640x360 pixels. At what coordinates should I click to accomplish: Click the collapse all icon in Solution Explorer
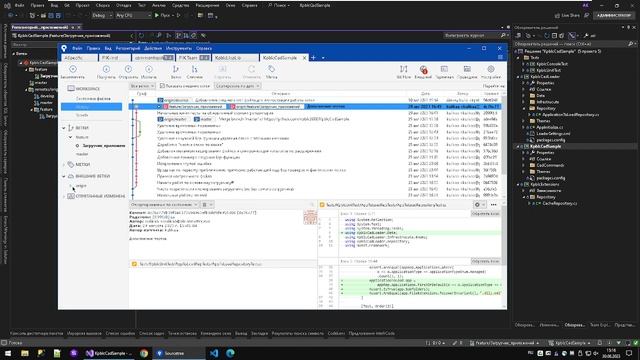[554, 36]
